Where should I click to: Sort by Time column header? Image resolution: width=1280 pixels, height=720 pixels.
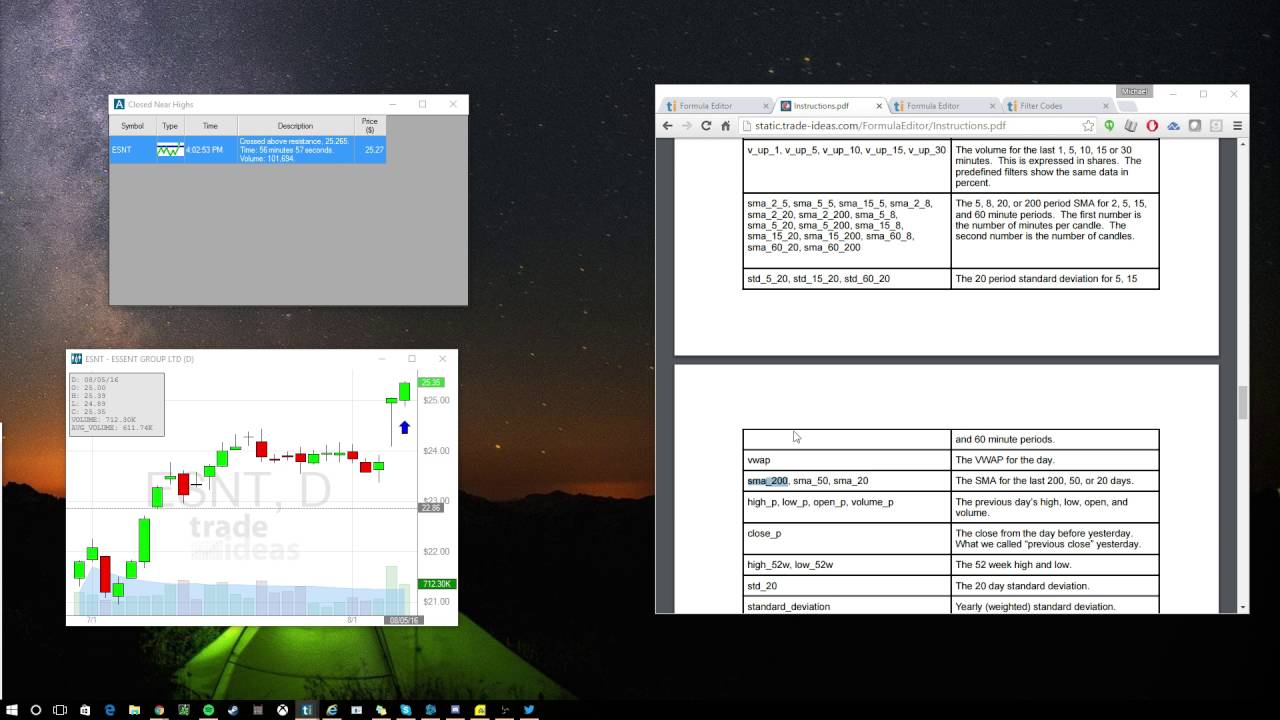point(210,126)
